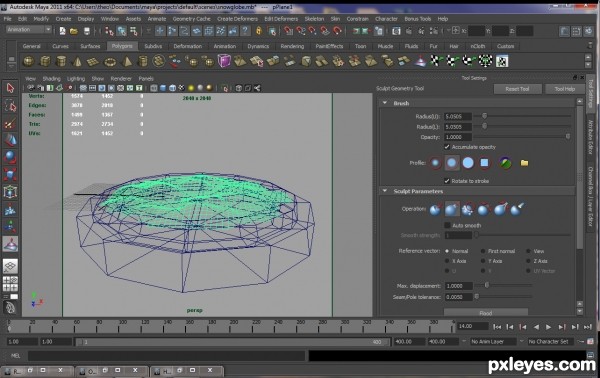Set reference vector to Normal

(447, 251)
